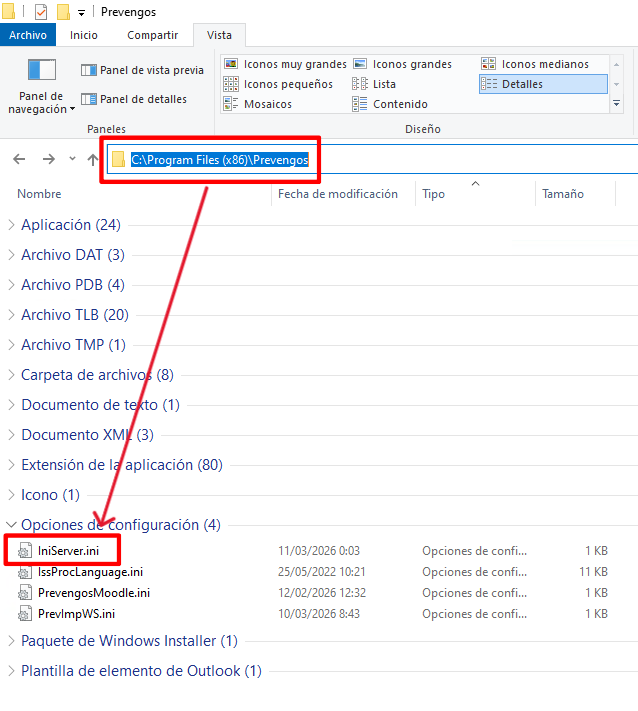Select Iconos grandes layout
This screenshot has width=638, height=711.
403,64
